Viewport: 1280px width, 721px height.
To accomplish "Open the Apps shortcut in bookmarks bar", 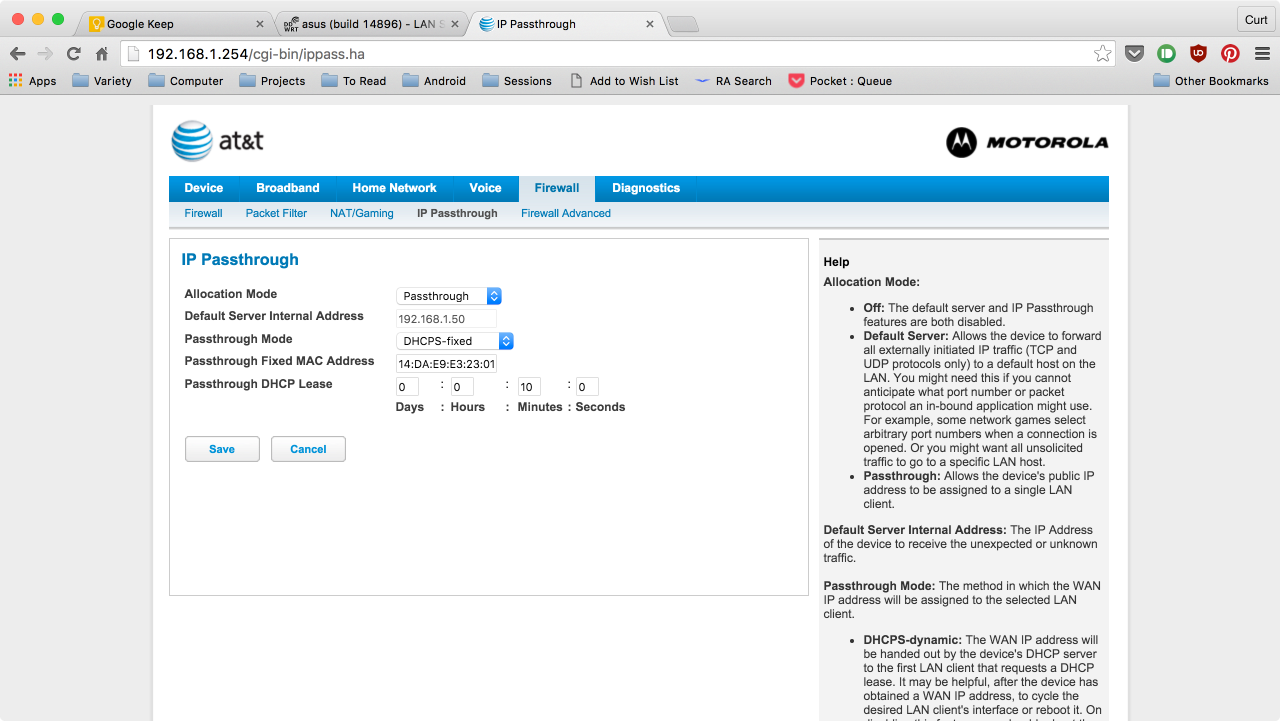I will click(33, 81).
